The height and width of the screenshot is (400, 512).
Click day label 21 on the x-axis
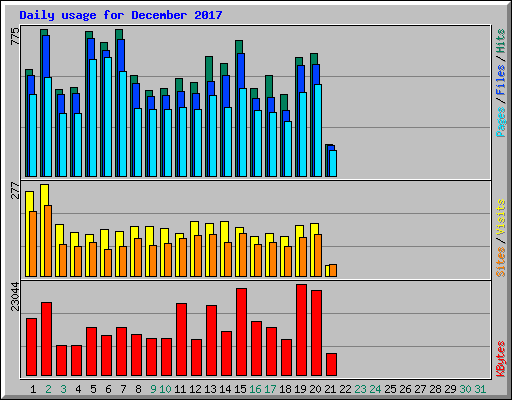(330, 389)
